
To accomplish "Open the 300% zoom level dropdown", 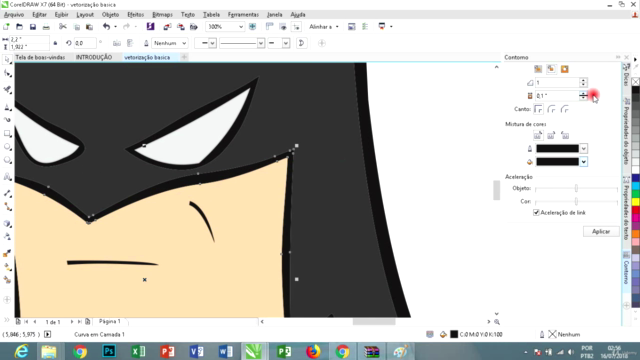I will [241, 27].
